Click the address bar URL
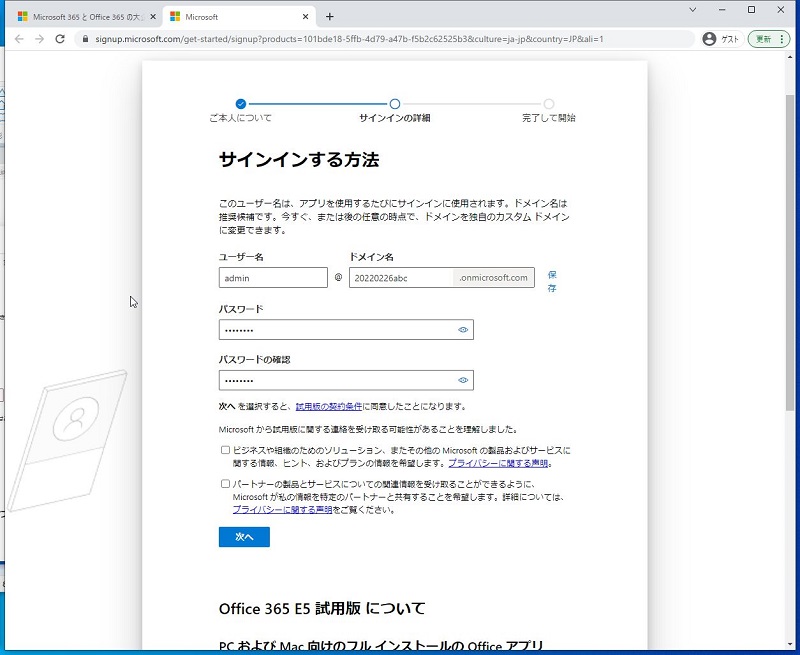The height and width of the screenshot is (655, 800). (349, 39)
